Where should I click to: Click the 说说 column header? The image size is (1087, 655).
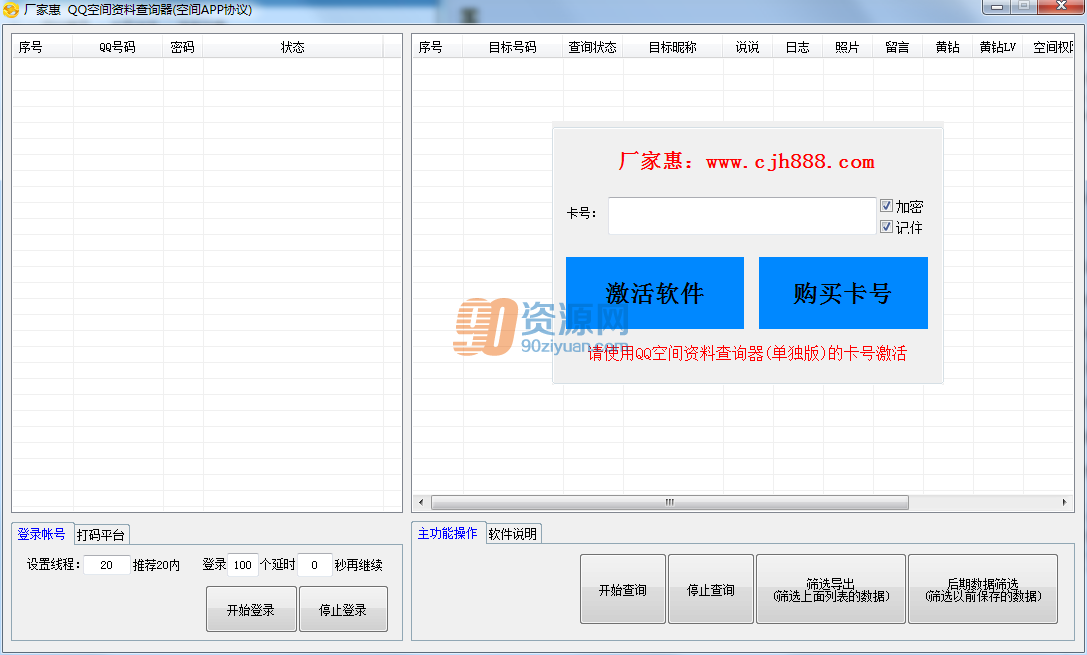coord(748,47)
